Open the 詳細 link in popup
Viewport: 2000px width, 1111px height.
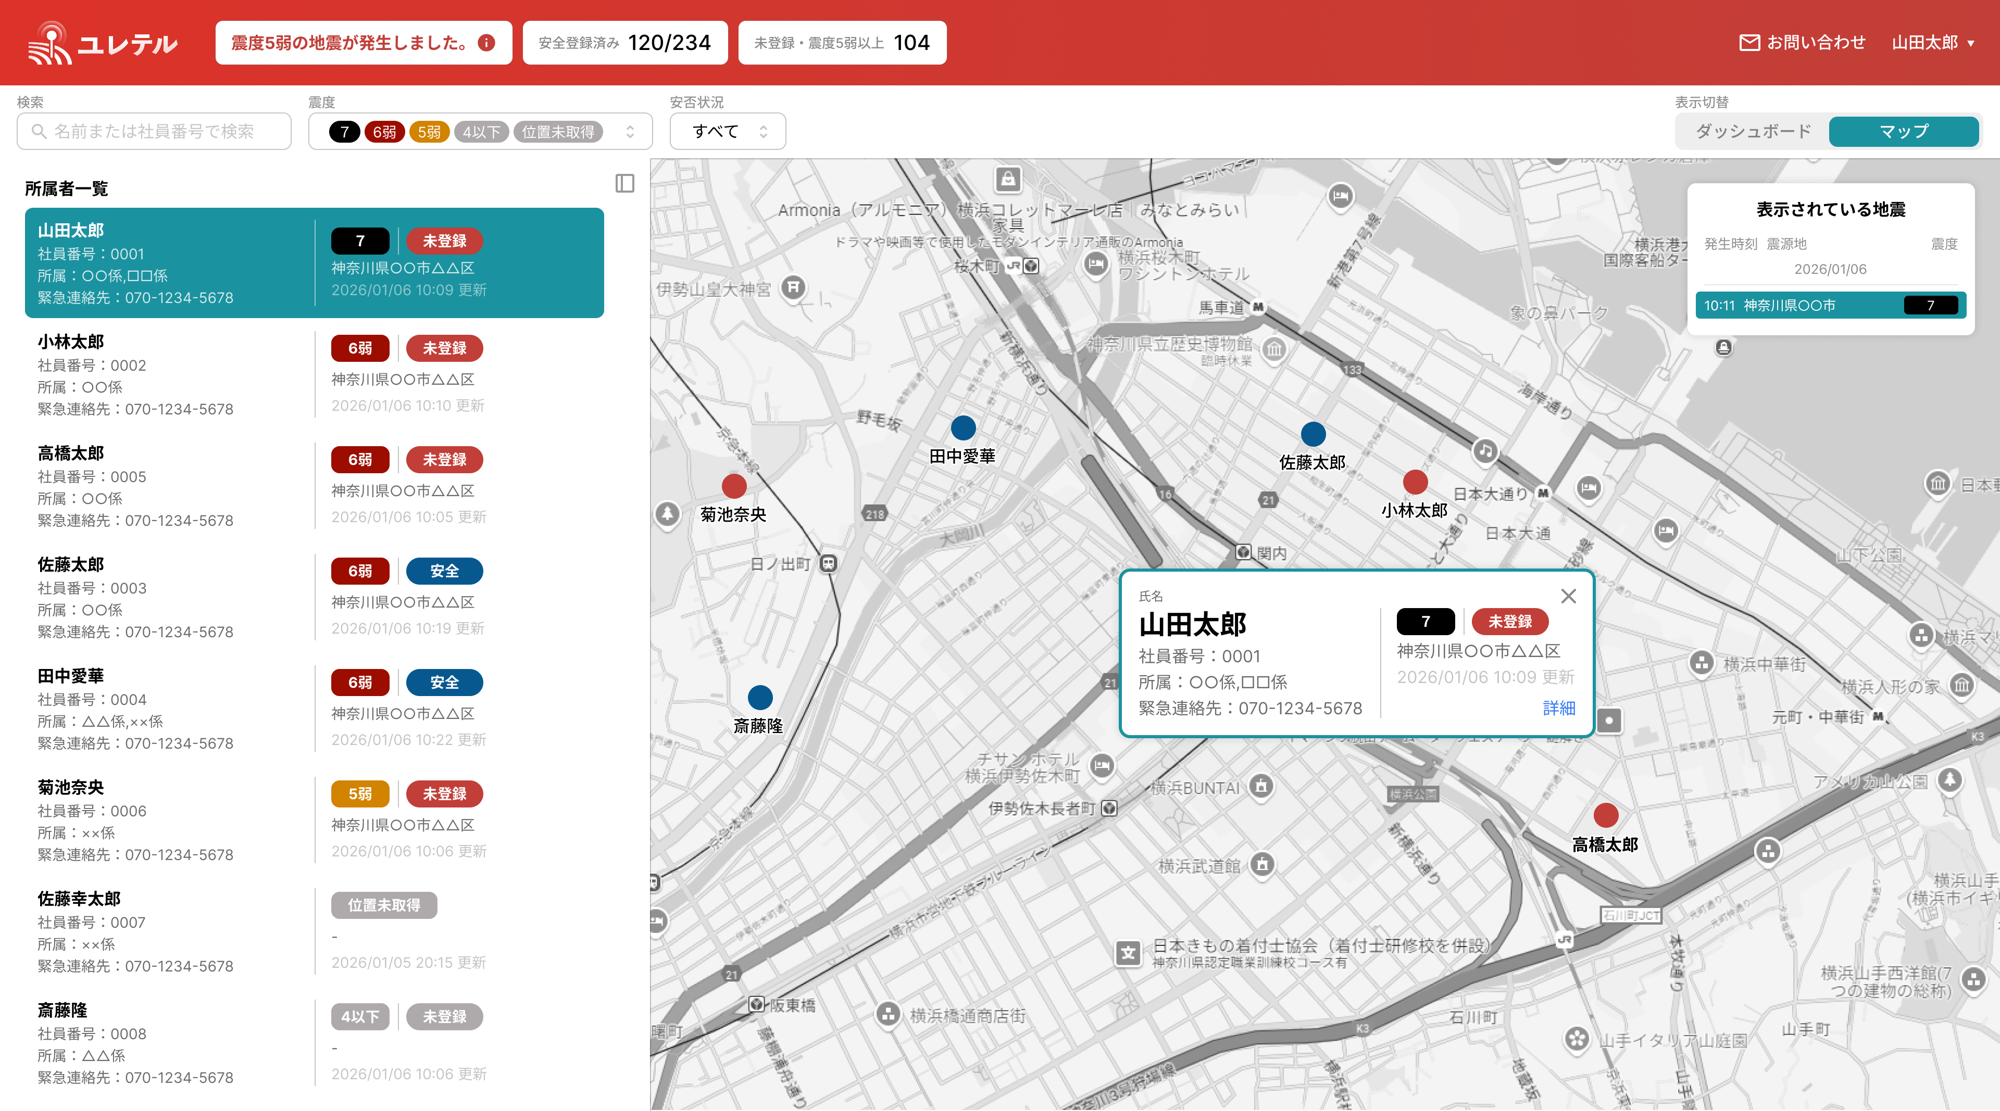(1558, 708)
